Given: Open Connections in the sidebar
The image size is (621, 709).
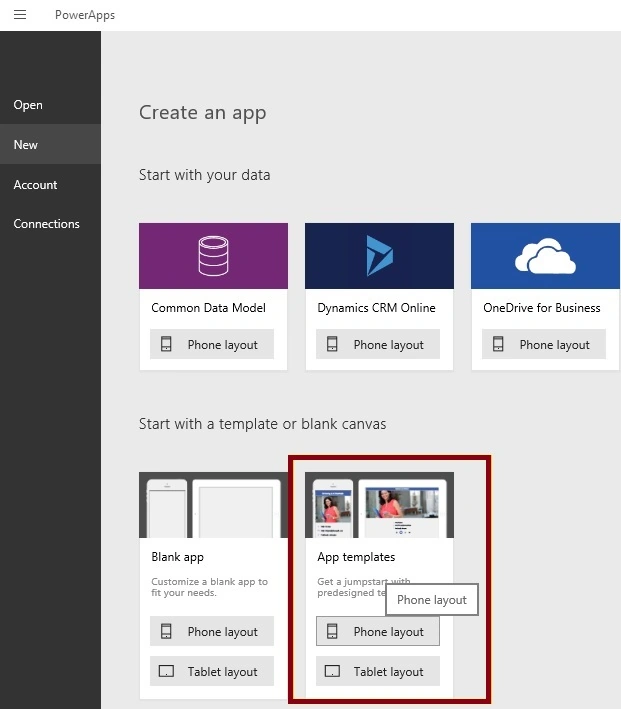Looking at the screenshot, I should pyautogui.click(x=50, y=224).
